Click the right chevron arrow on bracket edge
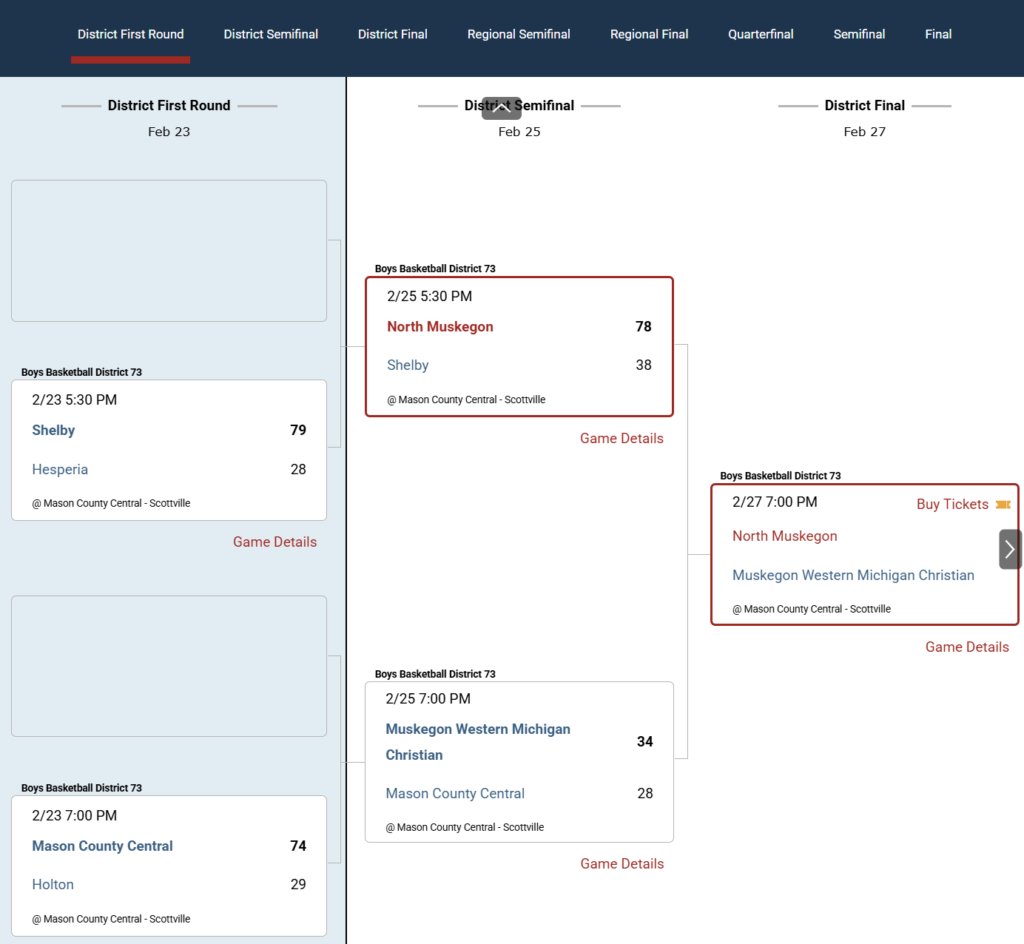Screen dimensions: 1024x944 [1010, 549]
